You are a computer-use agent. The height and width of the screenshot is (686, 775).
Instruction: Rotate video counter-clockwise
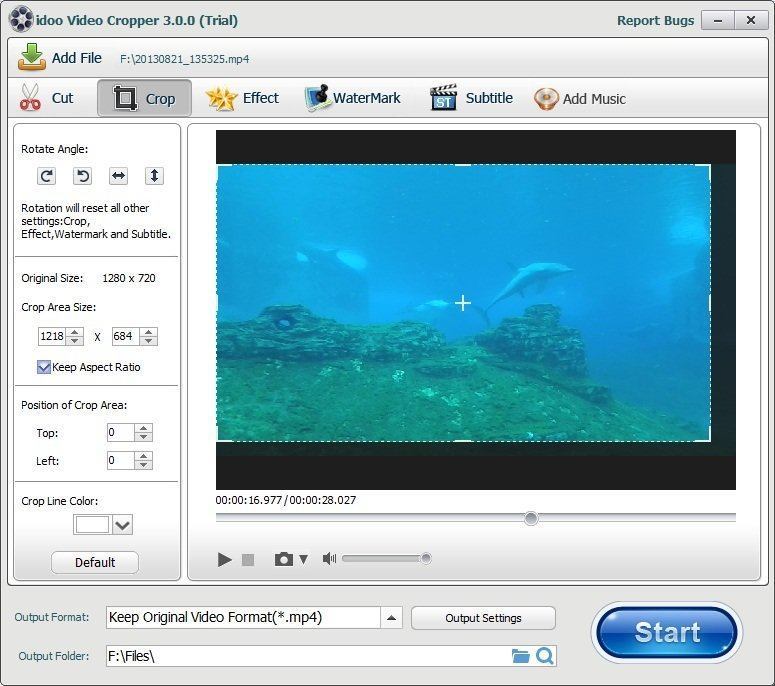click(x=83, y=176)
